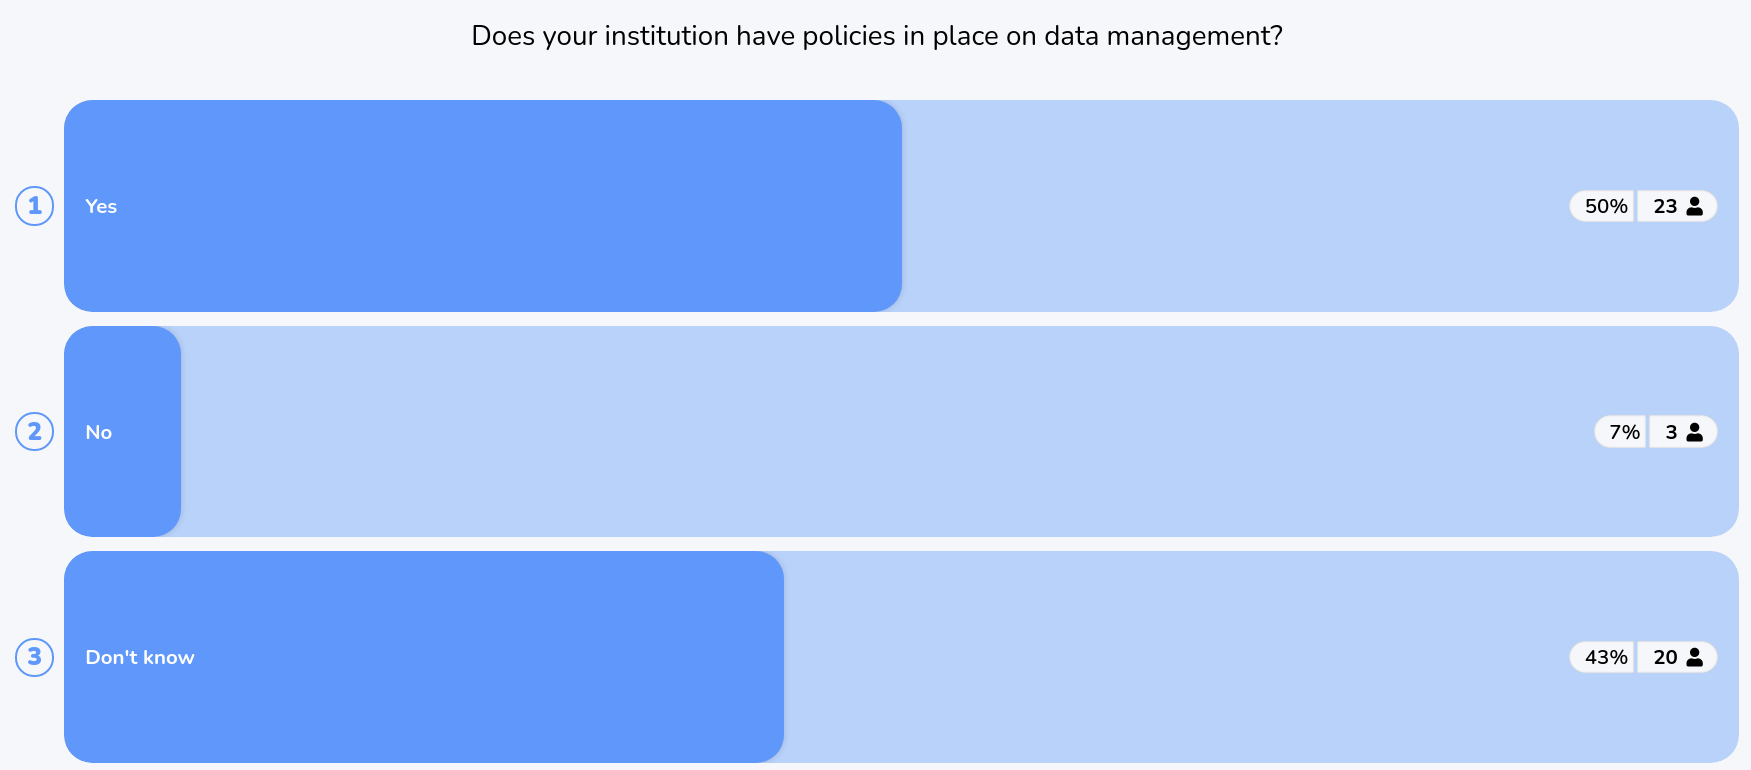Click the filled portion of Don't know bar
The width and height of the screenshot is (1751, 770).
(x=424, y=657)
